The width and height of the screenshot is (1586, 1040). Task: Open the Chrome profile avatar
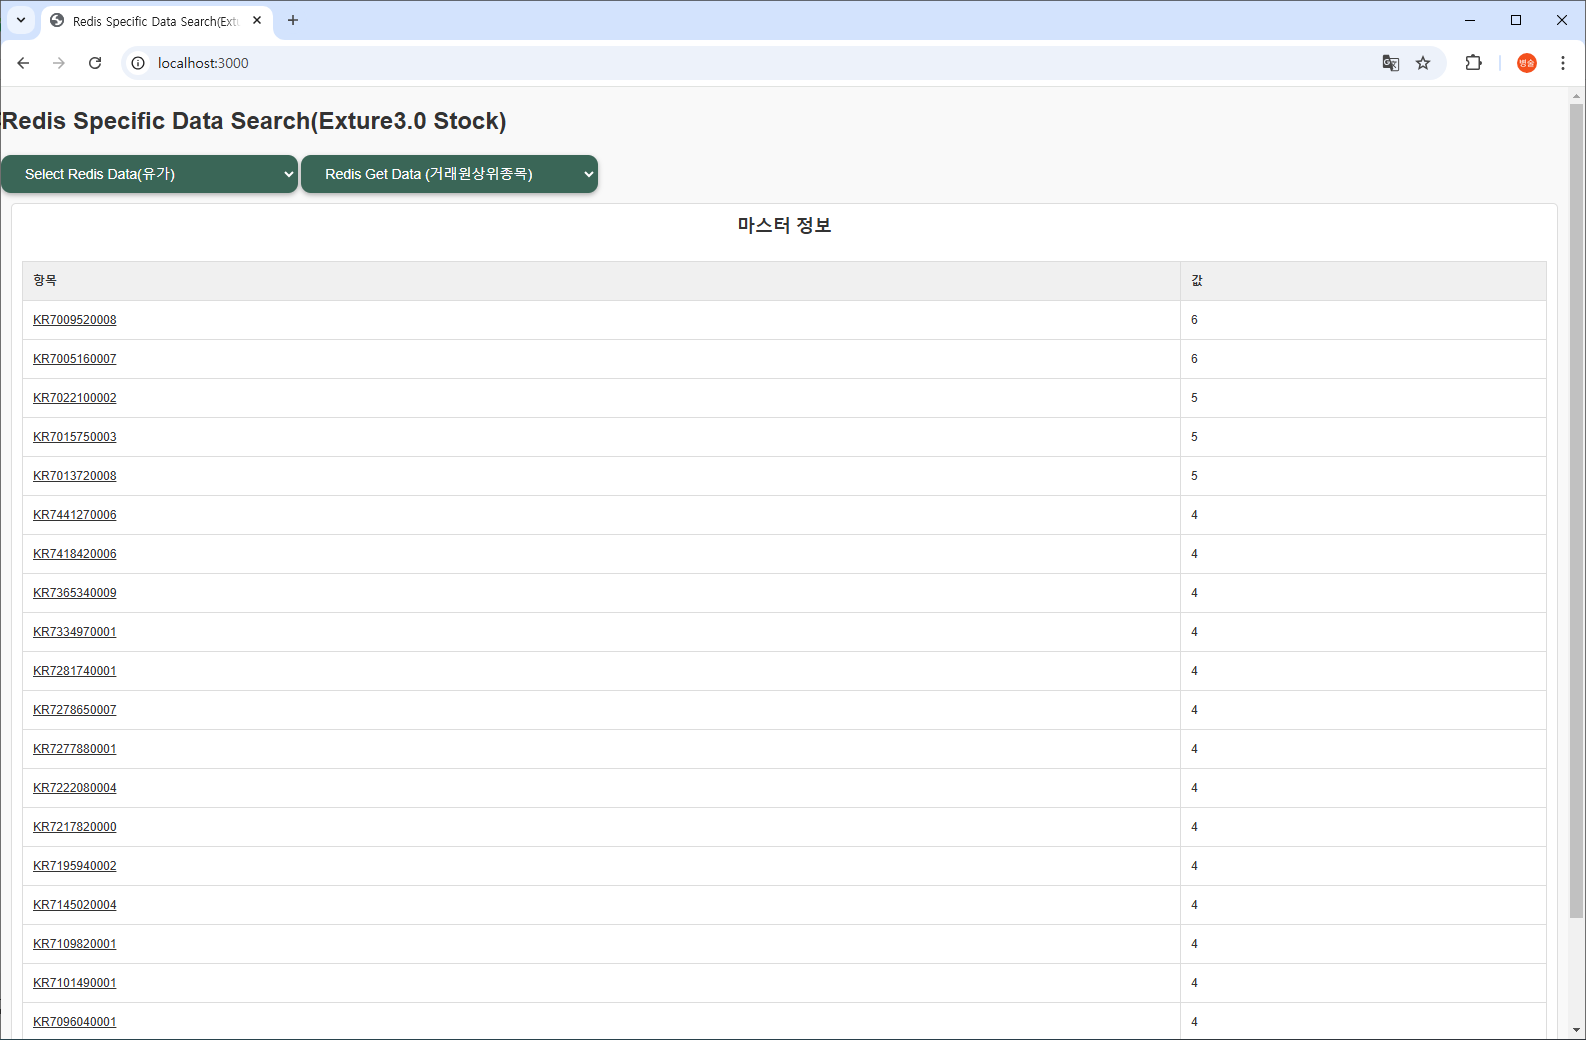click(x=1527, y=63)
